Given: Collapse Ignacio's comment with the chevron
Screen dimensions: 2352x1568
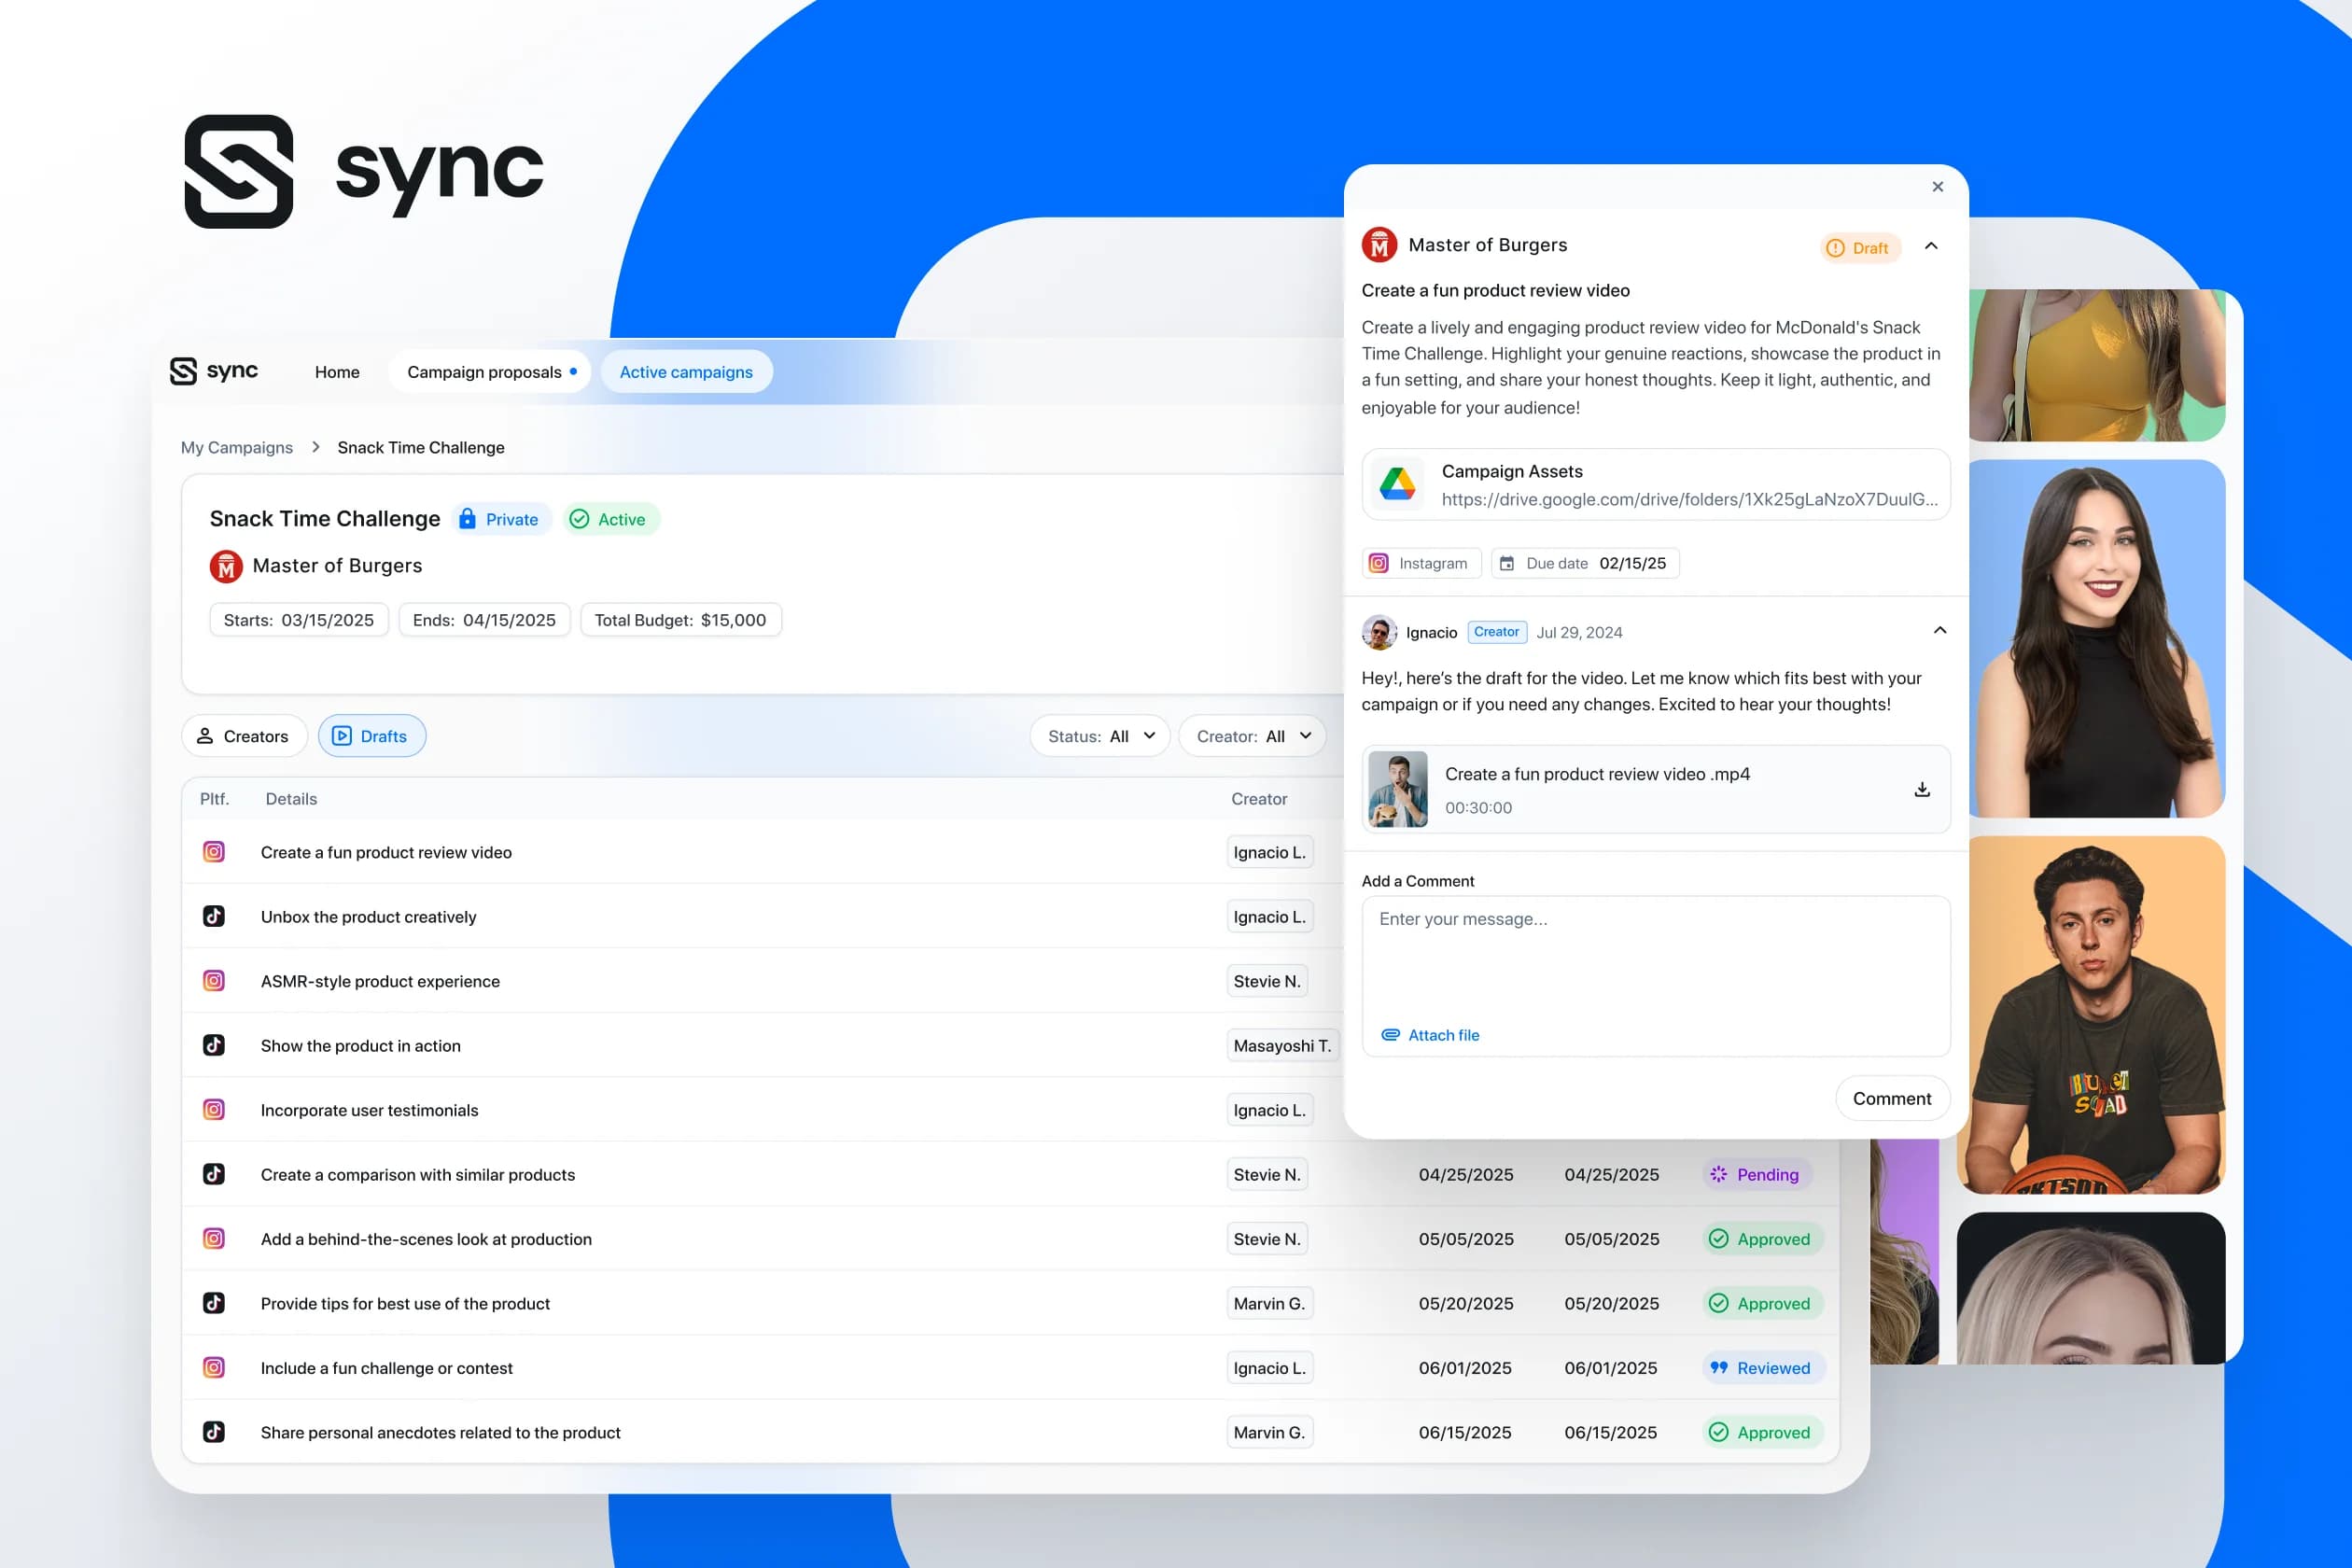Looking at the screenshot, I should click(1939, 630).
